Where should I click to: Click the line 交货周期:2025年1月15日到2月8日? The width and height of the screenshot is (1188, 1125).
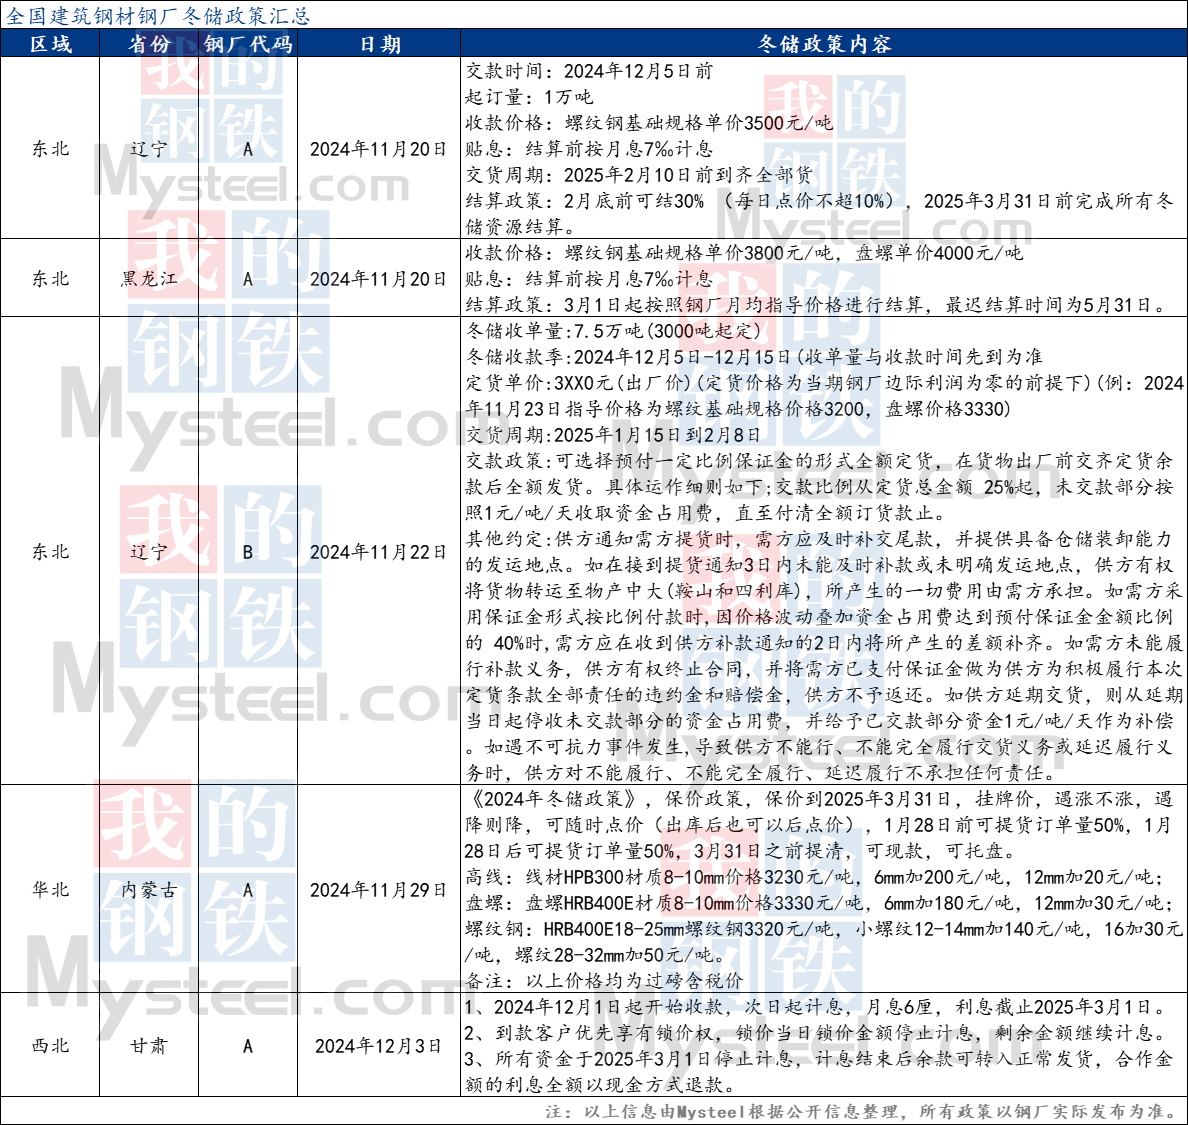point(613,435)
